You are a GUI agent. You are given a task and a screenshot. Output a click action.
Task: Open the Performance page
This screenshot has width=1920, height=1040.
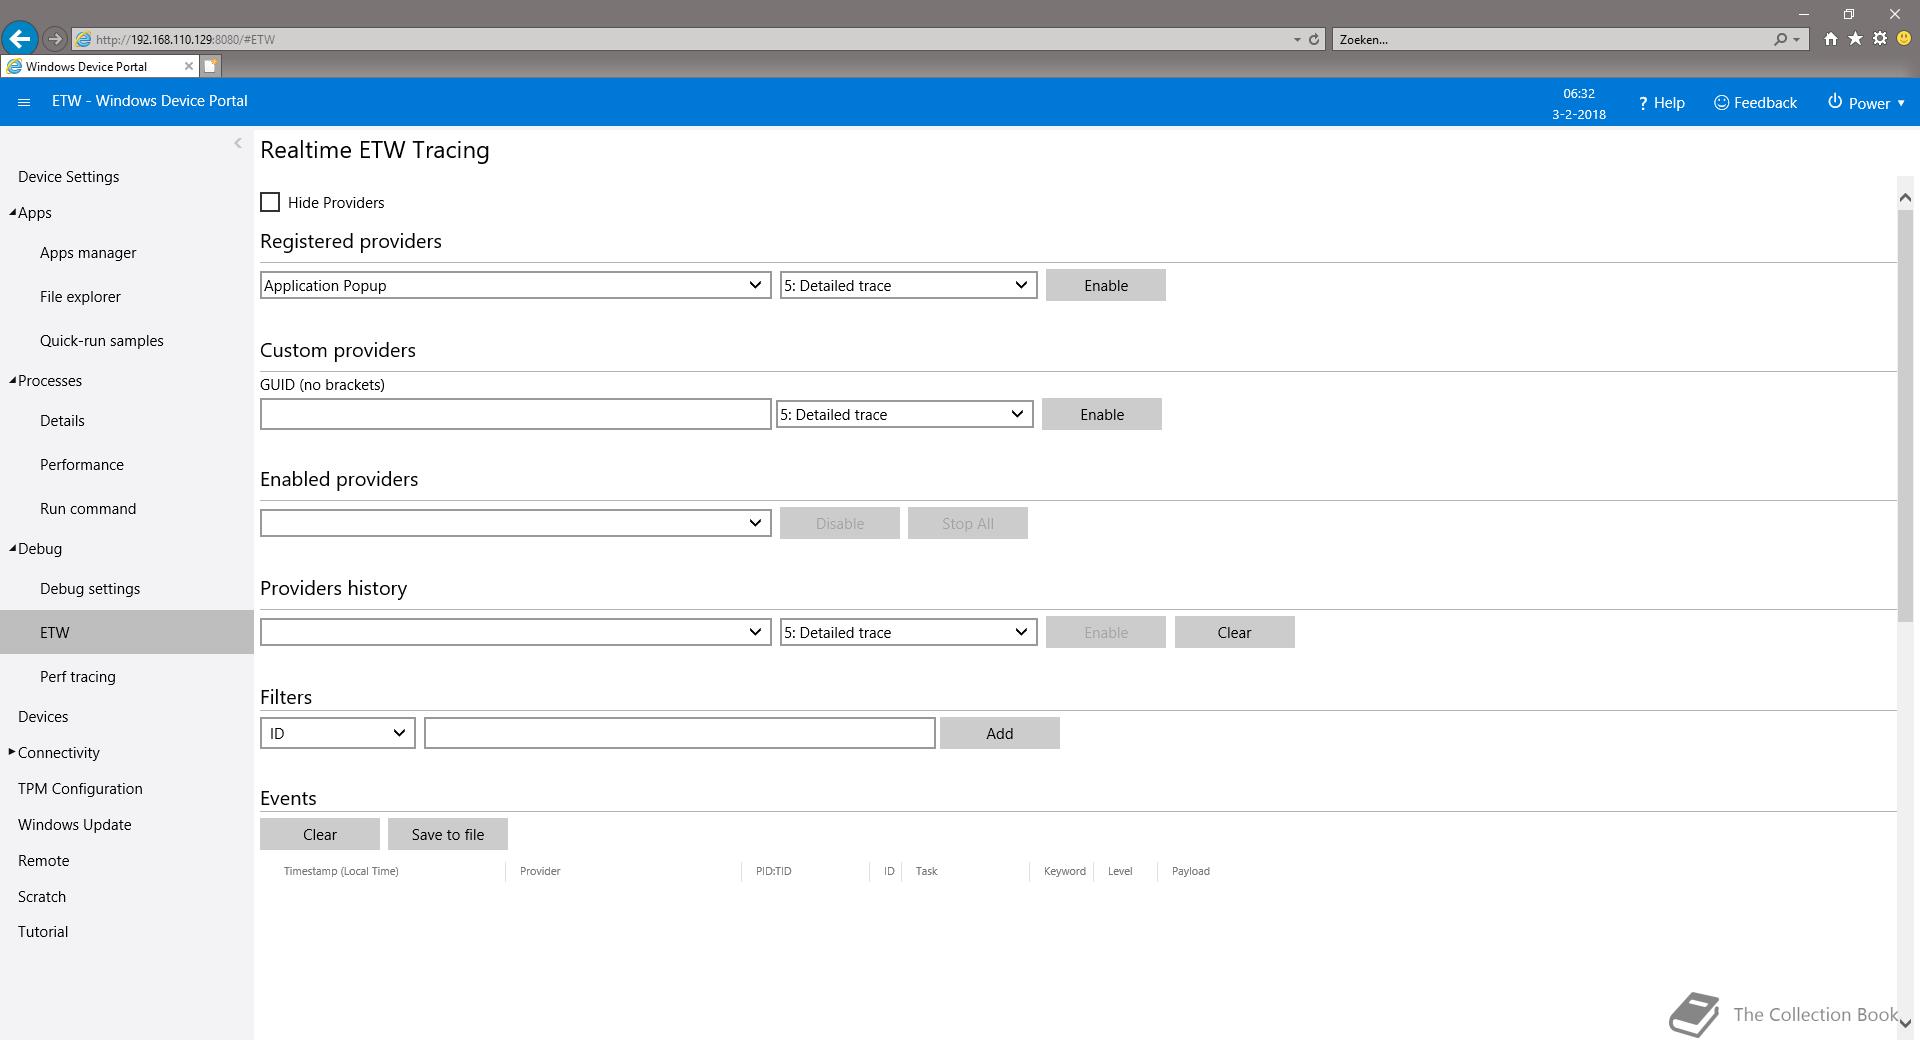click(x=82, y=465)
